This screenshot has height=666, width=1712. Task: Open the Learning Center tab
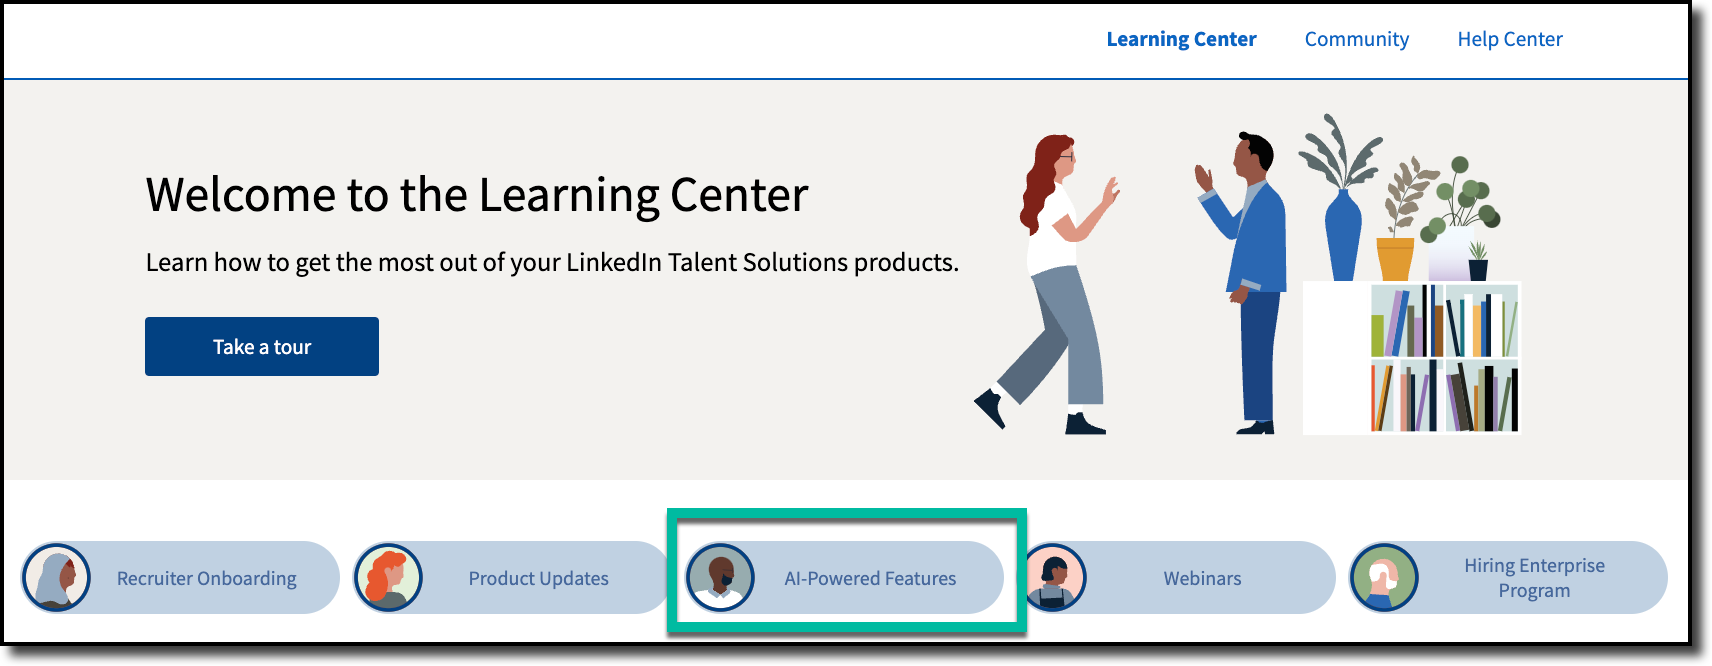click(1181, 39)
